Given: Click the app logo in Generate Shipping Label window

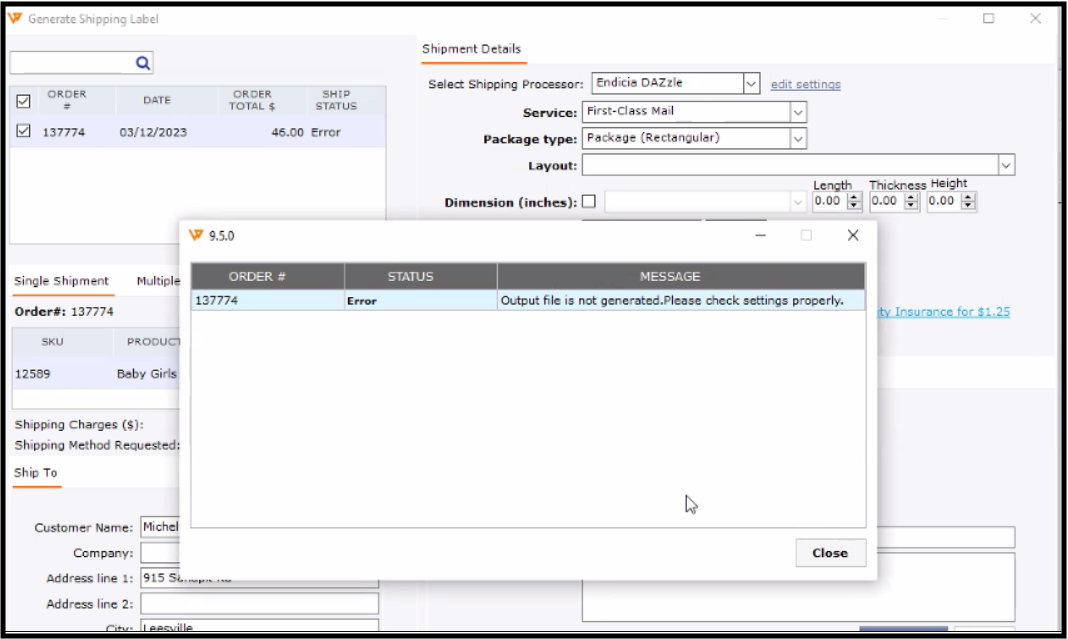Looking at the screenshot, I should (x=14, y=19).
